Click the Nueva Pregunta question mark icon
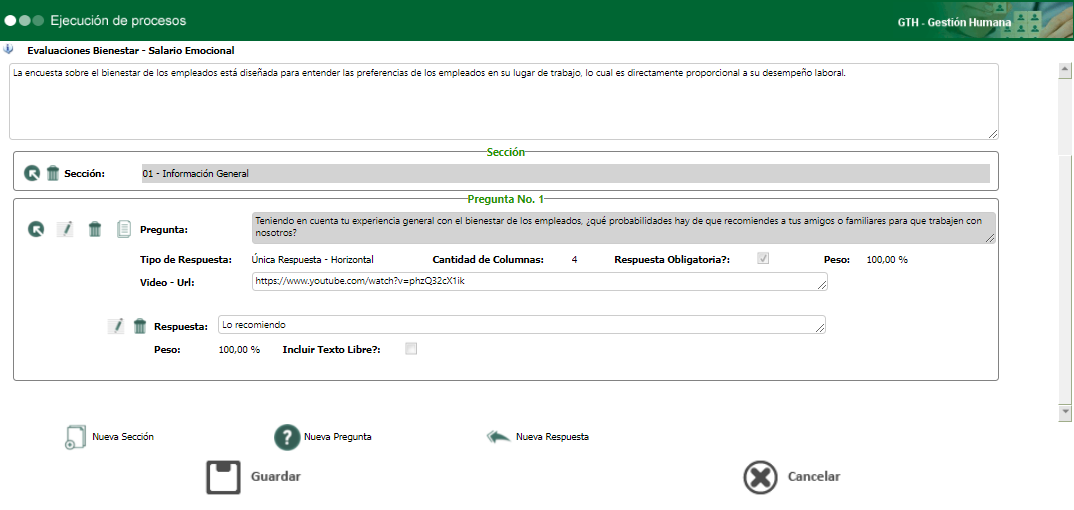This screenshot has height=510, width=1074. pos(288,437)
